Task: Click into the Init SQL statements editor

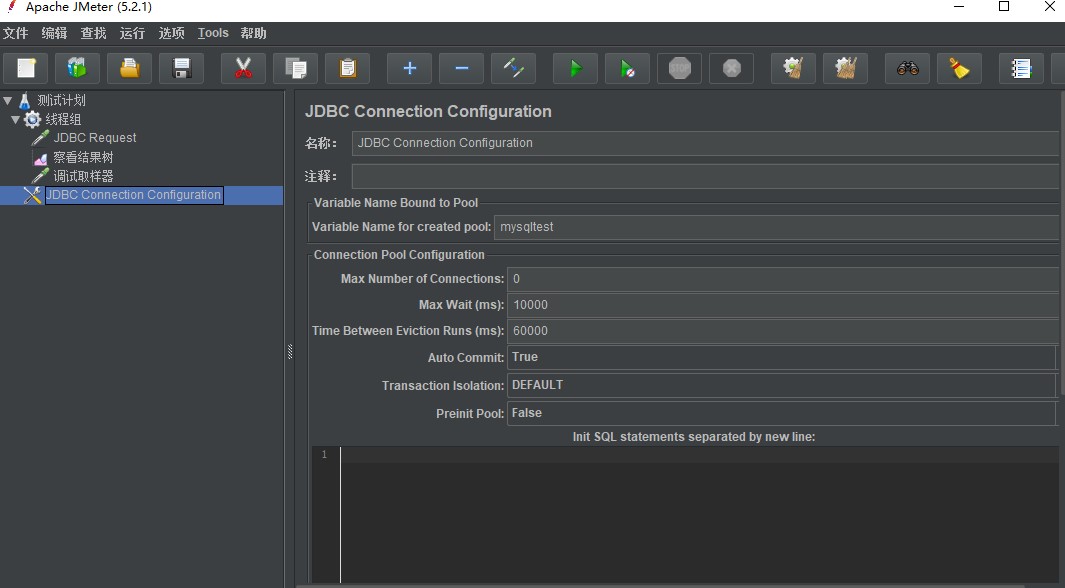Action: (x=700, y=514)
